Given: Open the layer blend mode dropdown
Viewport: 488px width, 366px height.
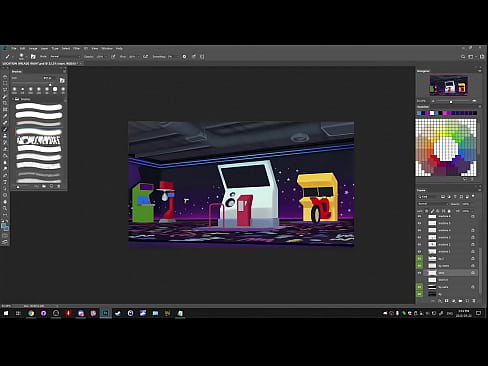Looking at the screenshot, I should pyautogui.click(x=432, y=204).
